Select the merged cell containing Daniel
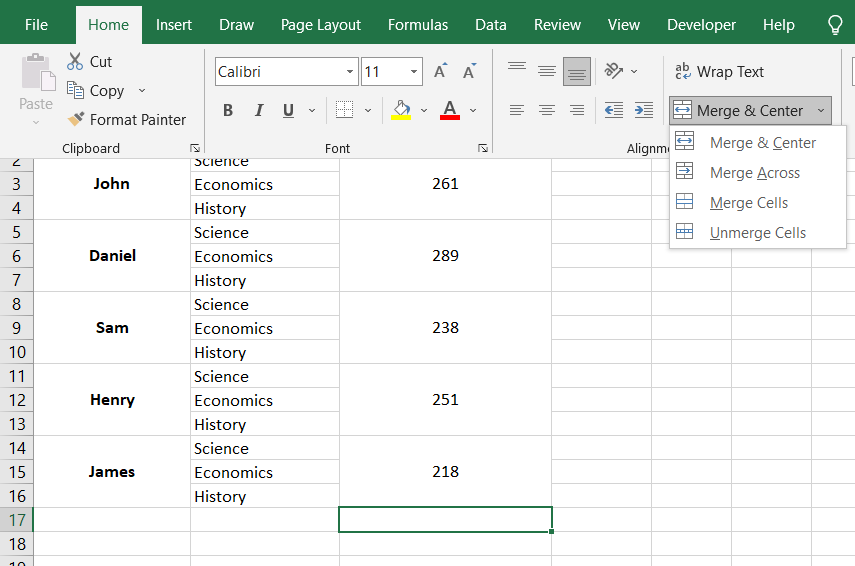 112,256
